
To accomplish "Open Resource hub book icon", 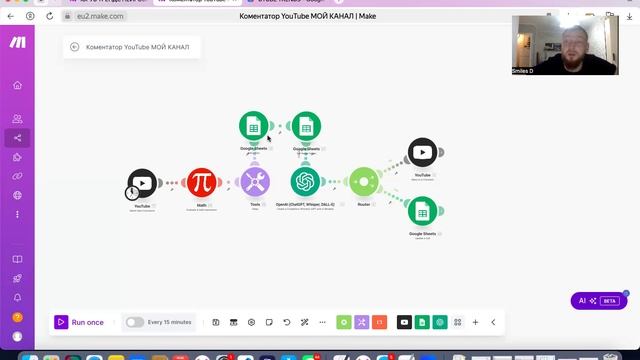I will pyautogui.click(x=17, y=259).
